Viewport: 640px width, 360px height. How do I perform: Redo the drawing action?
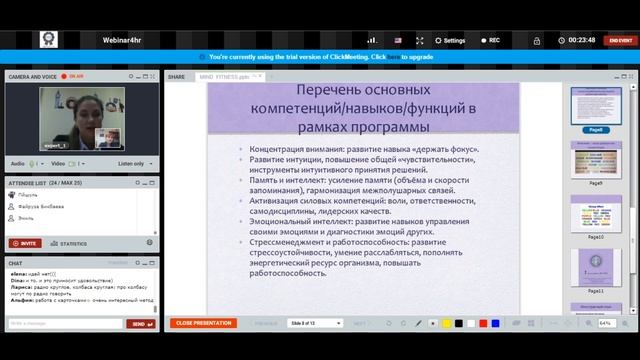point(404,323)
